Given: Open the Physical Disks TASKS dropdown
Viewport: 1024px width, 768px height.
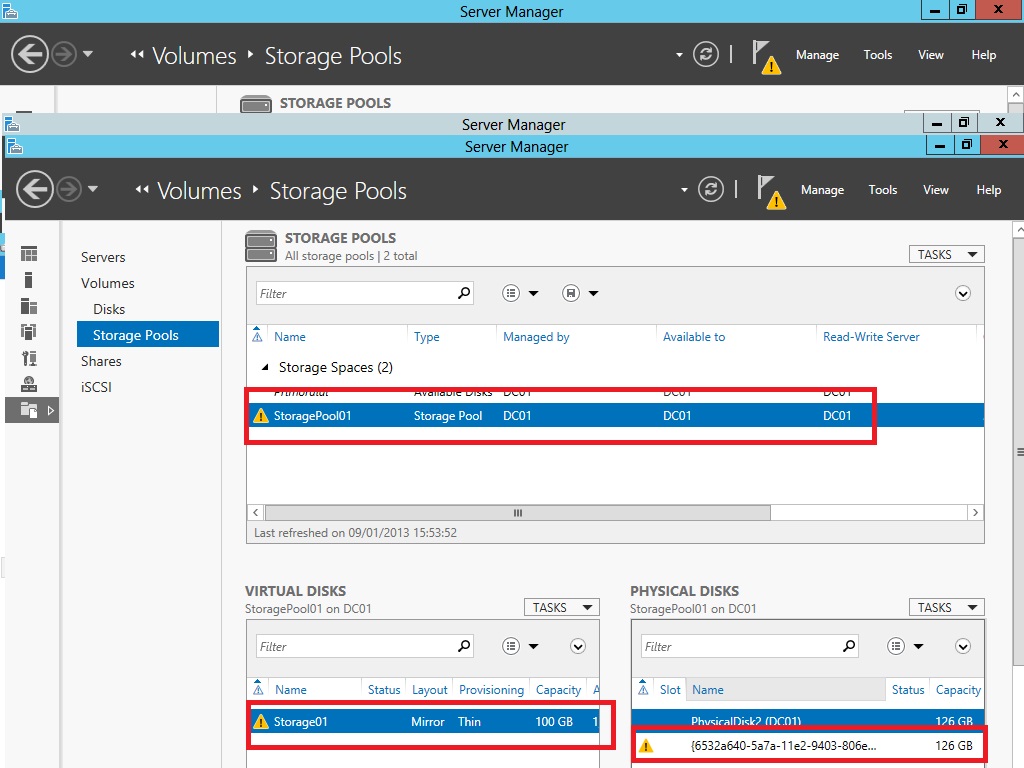Looking at the screenshot, I should (946, 608).
